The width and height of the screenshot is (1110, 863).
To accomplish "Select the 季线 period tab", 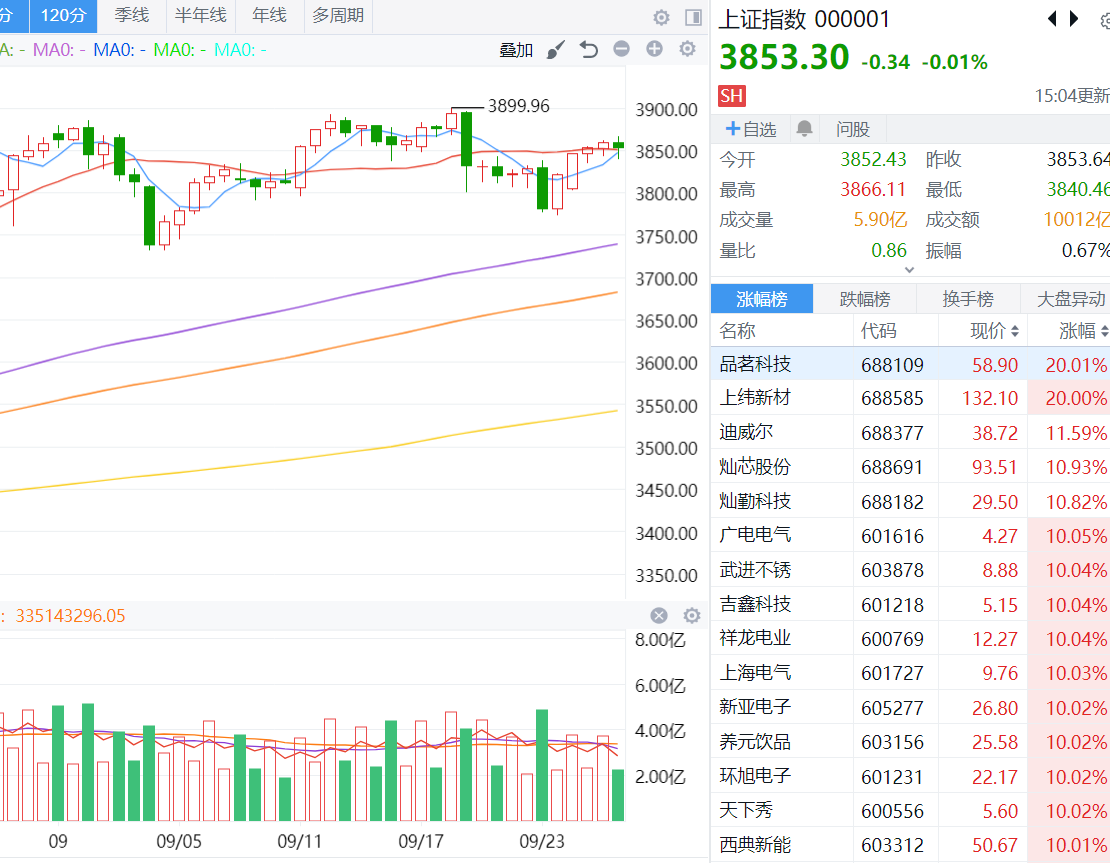I will tap(131, 16).
